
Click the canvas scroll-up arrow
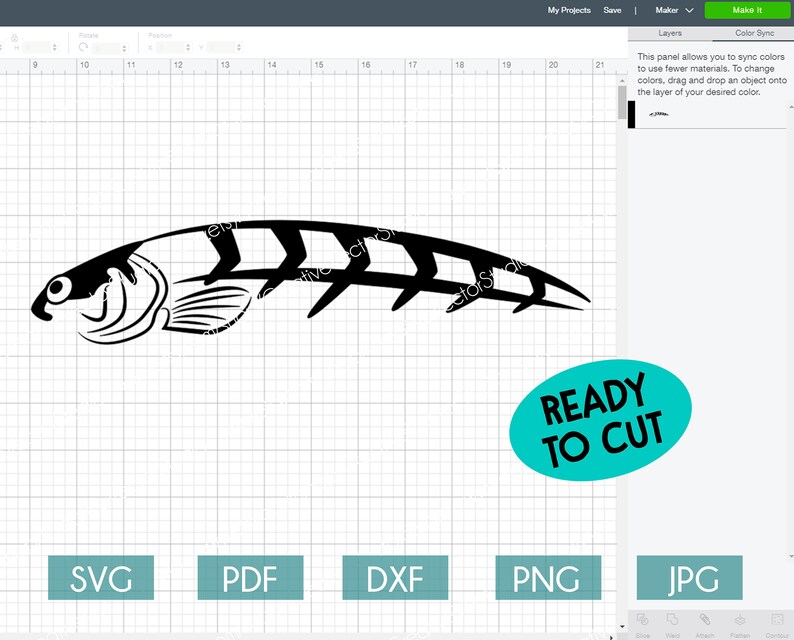pos(622,81)
